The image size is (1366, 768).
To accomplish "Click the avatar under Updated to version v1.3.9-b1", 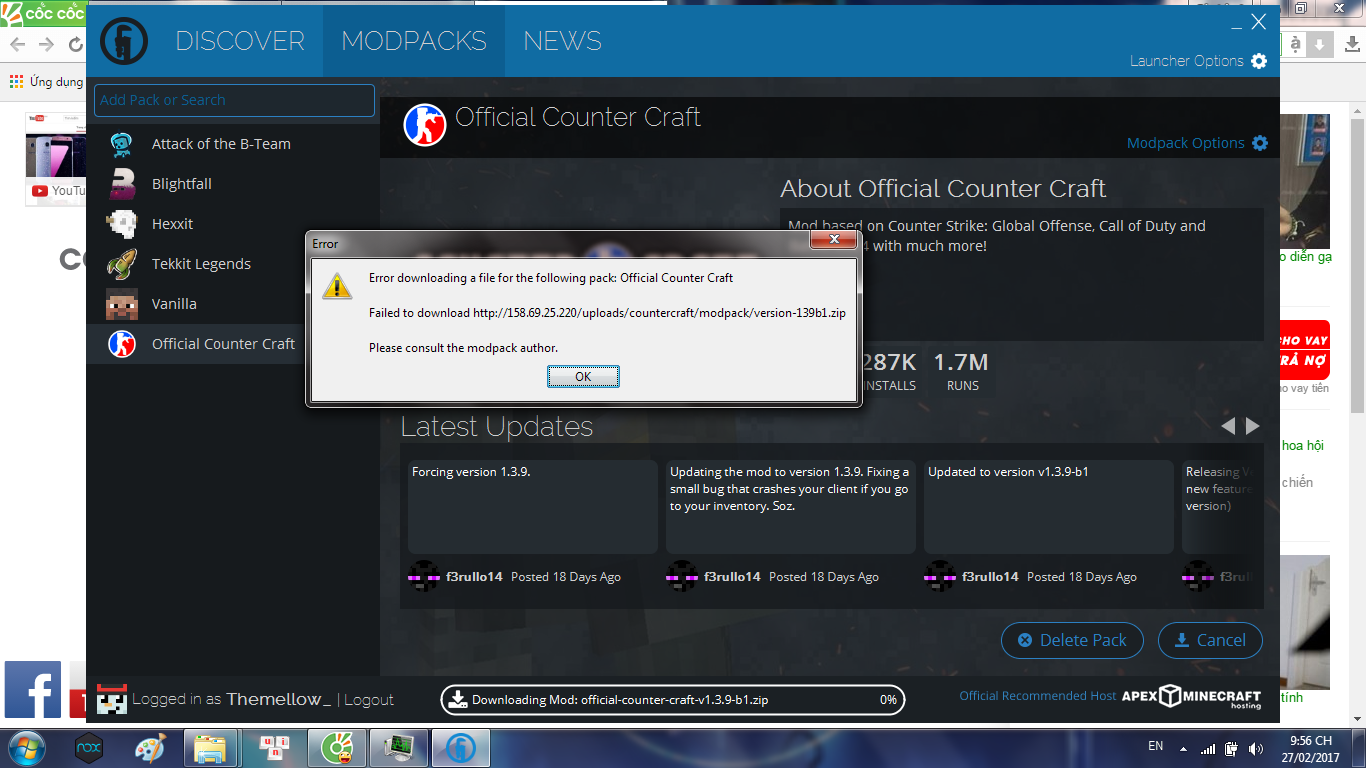I will click(940, 577).
